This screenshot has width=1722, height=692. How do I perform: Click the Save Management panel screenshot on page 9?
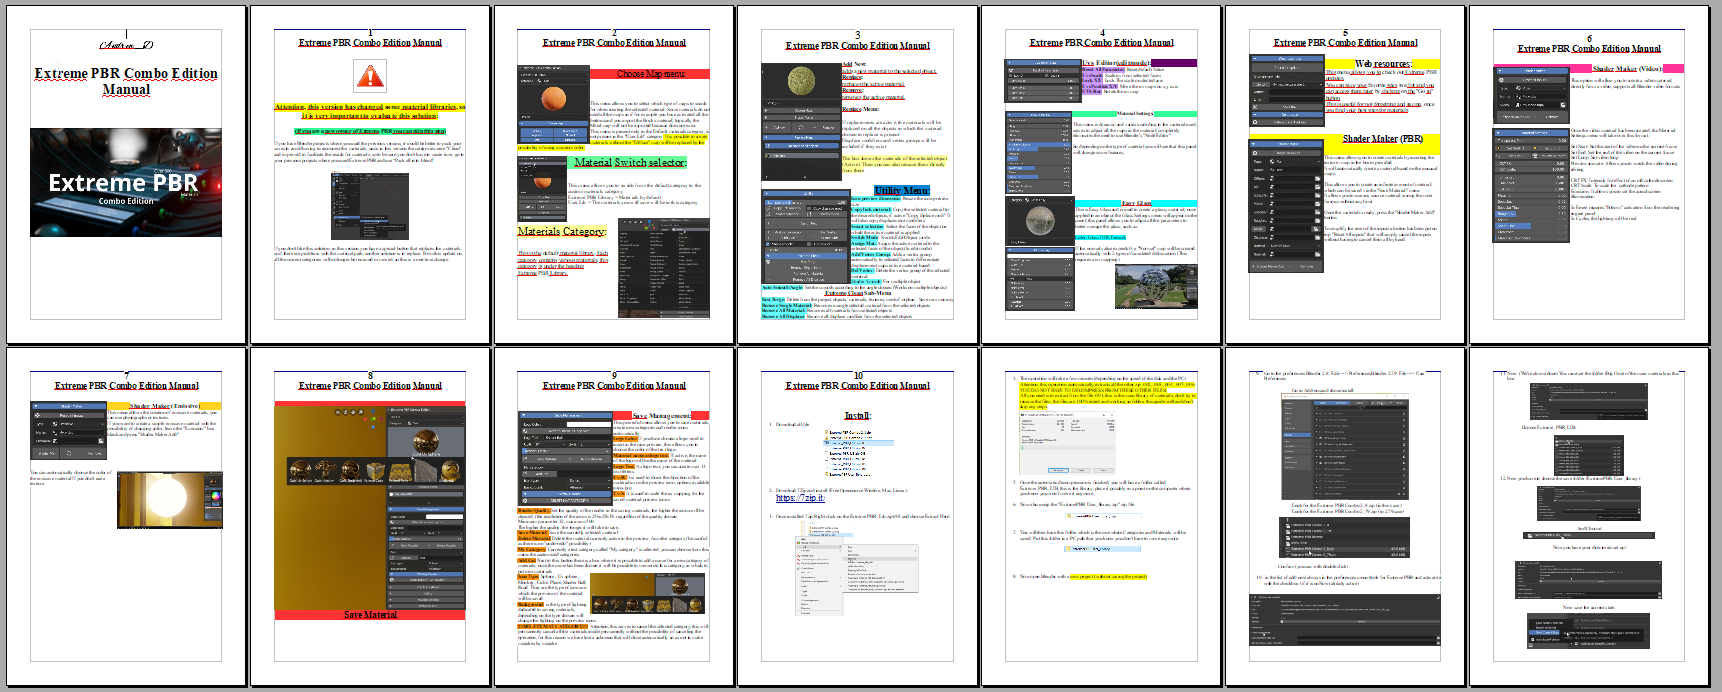[x=564, y=458]
